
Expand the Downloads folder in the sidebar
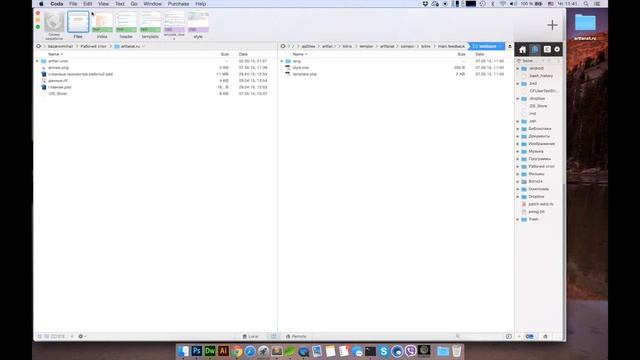(518, 189)
